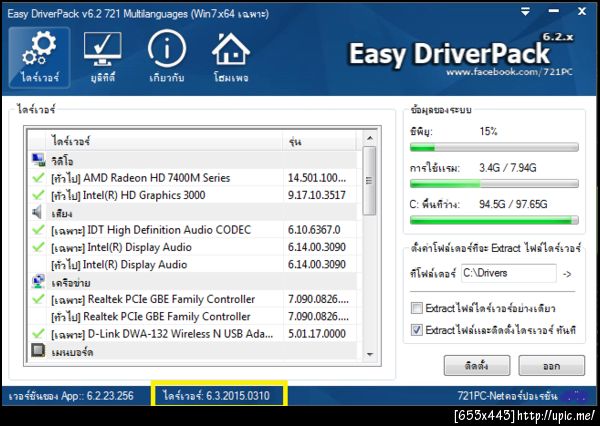The width and height of the screenshot is (600, 426).
Task: Toggle checkmark for IDT High Definition Audio CODEC
Action: (38, 230)
